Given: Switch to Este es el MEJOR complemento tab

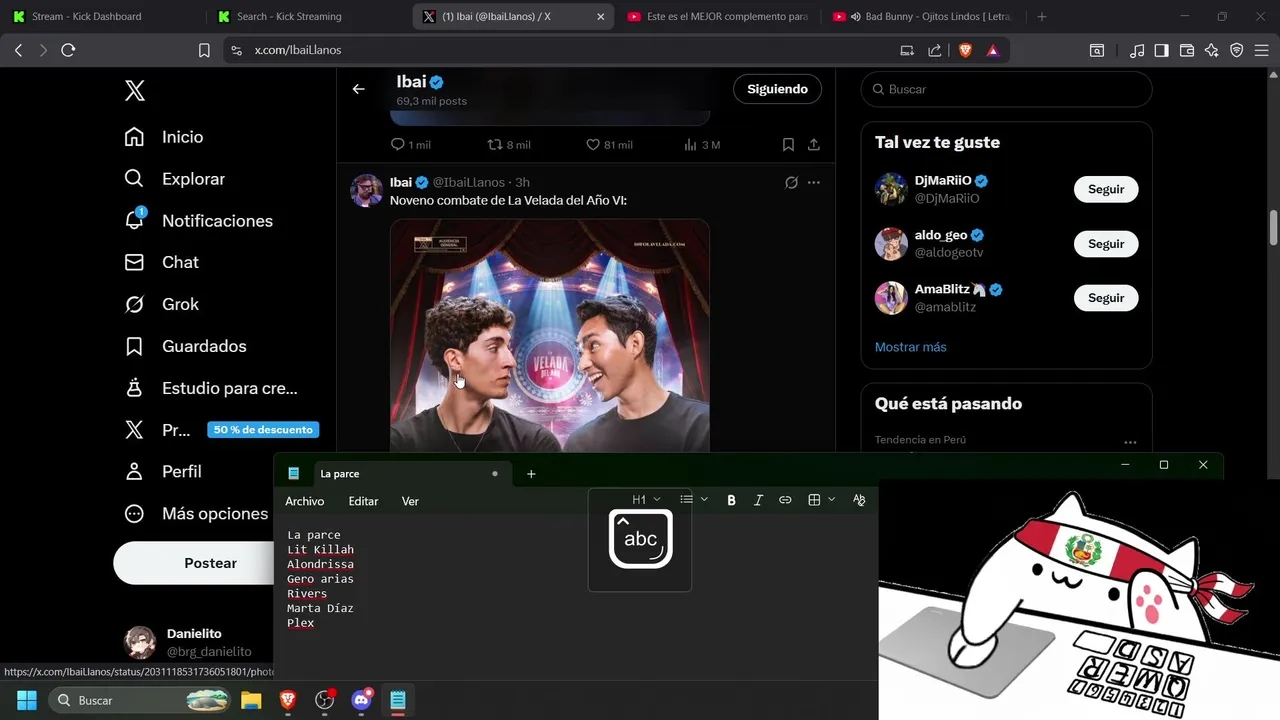Looking at the screenshot, I should [718, 16].
